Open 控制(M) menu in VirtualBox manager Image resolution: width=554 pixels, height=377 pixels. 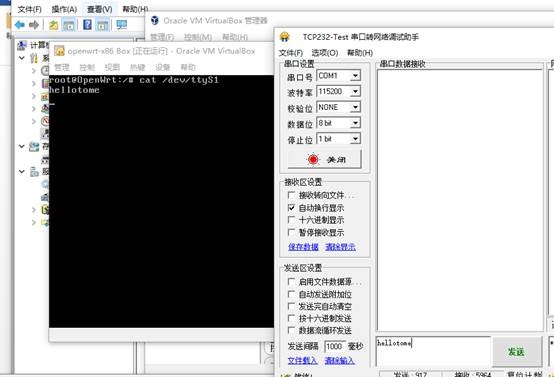(198, 37)
